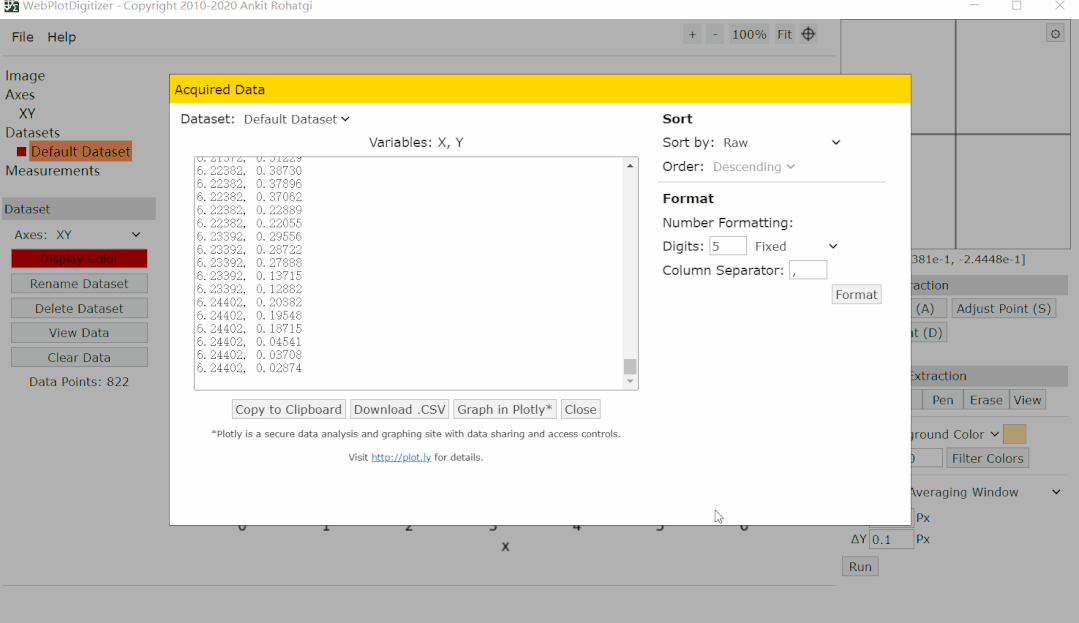1079x623 pixels.
Task: Open the plot.ly link
Action: 401,458
